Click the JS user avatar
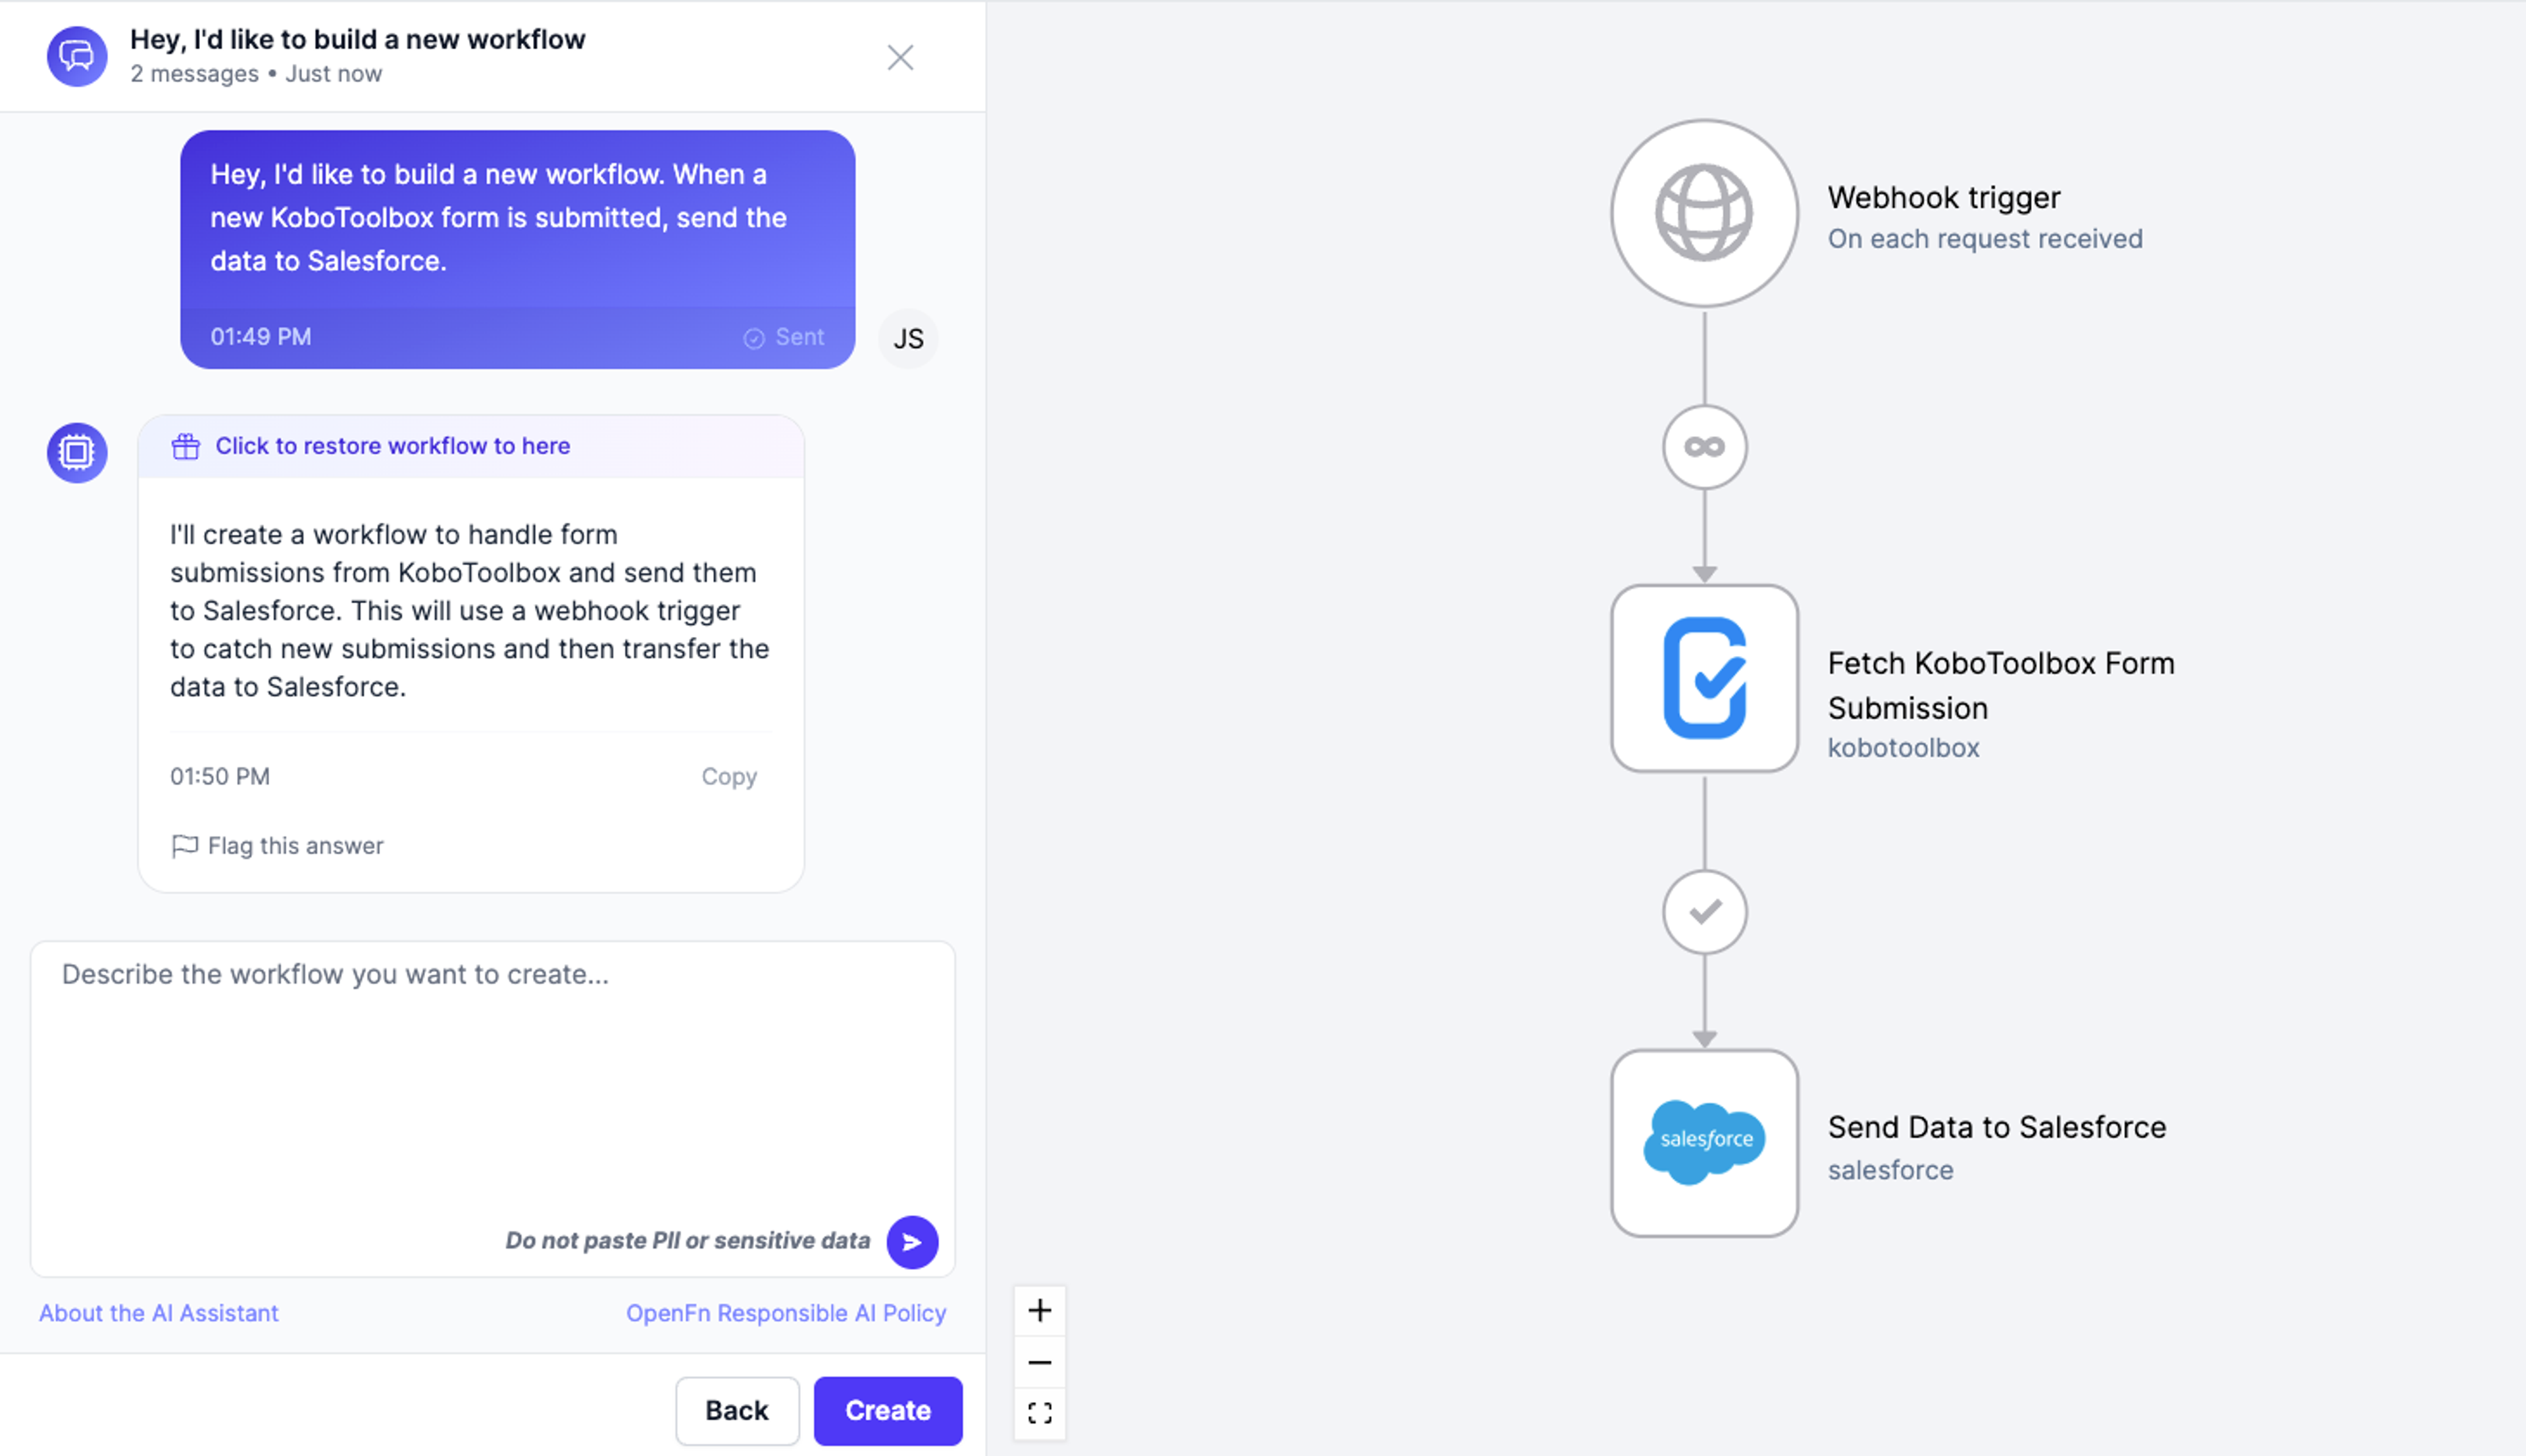2526x1456 pixels. pos(908,339)
